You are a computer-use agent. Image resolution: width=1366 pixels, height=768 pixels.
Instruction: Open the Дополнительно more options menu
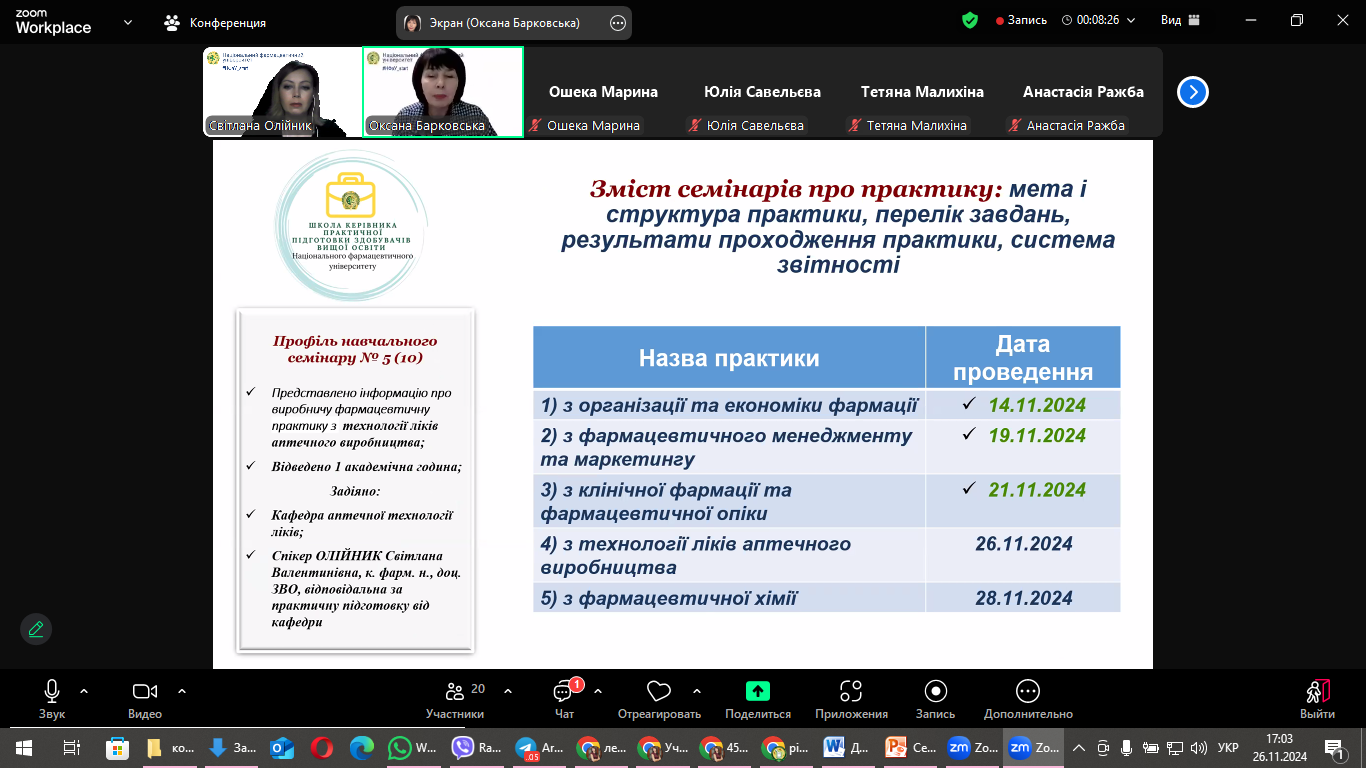point(1028,699)
